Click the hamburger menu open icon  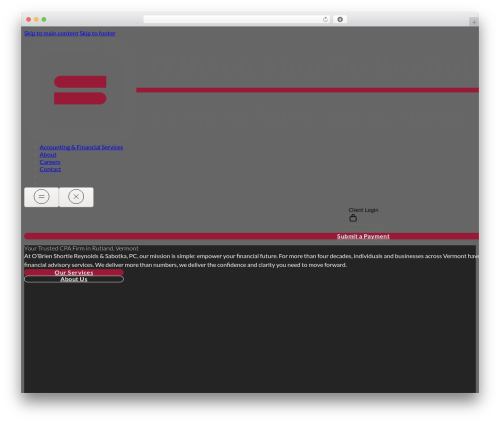pyautogui.click(x=41, y=197)
